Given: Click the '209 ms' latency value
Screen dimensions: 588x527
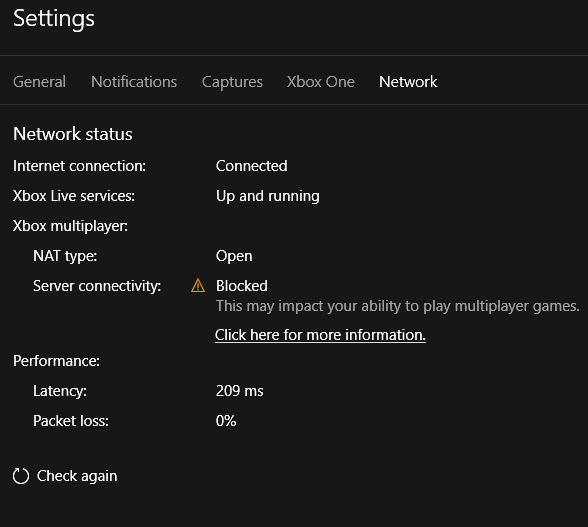Looking at the screenshot, I should tap(240, 391).
